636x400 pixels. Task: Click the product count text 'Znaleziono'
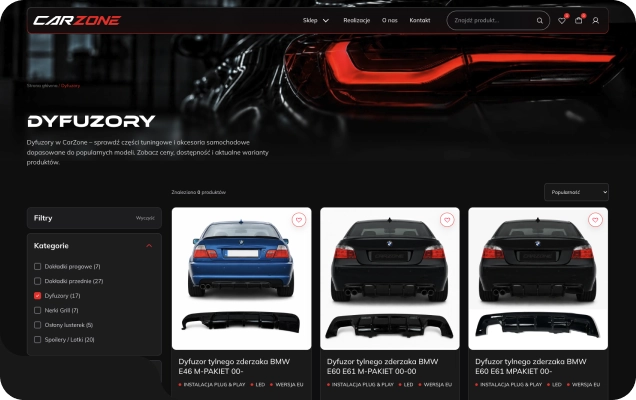point(198,192)
